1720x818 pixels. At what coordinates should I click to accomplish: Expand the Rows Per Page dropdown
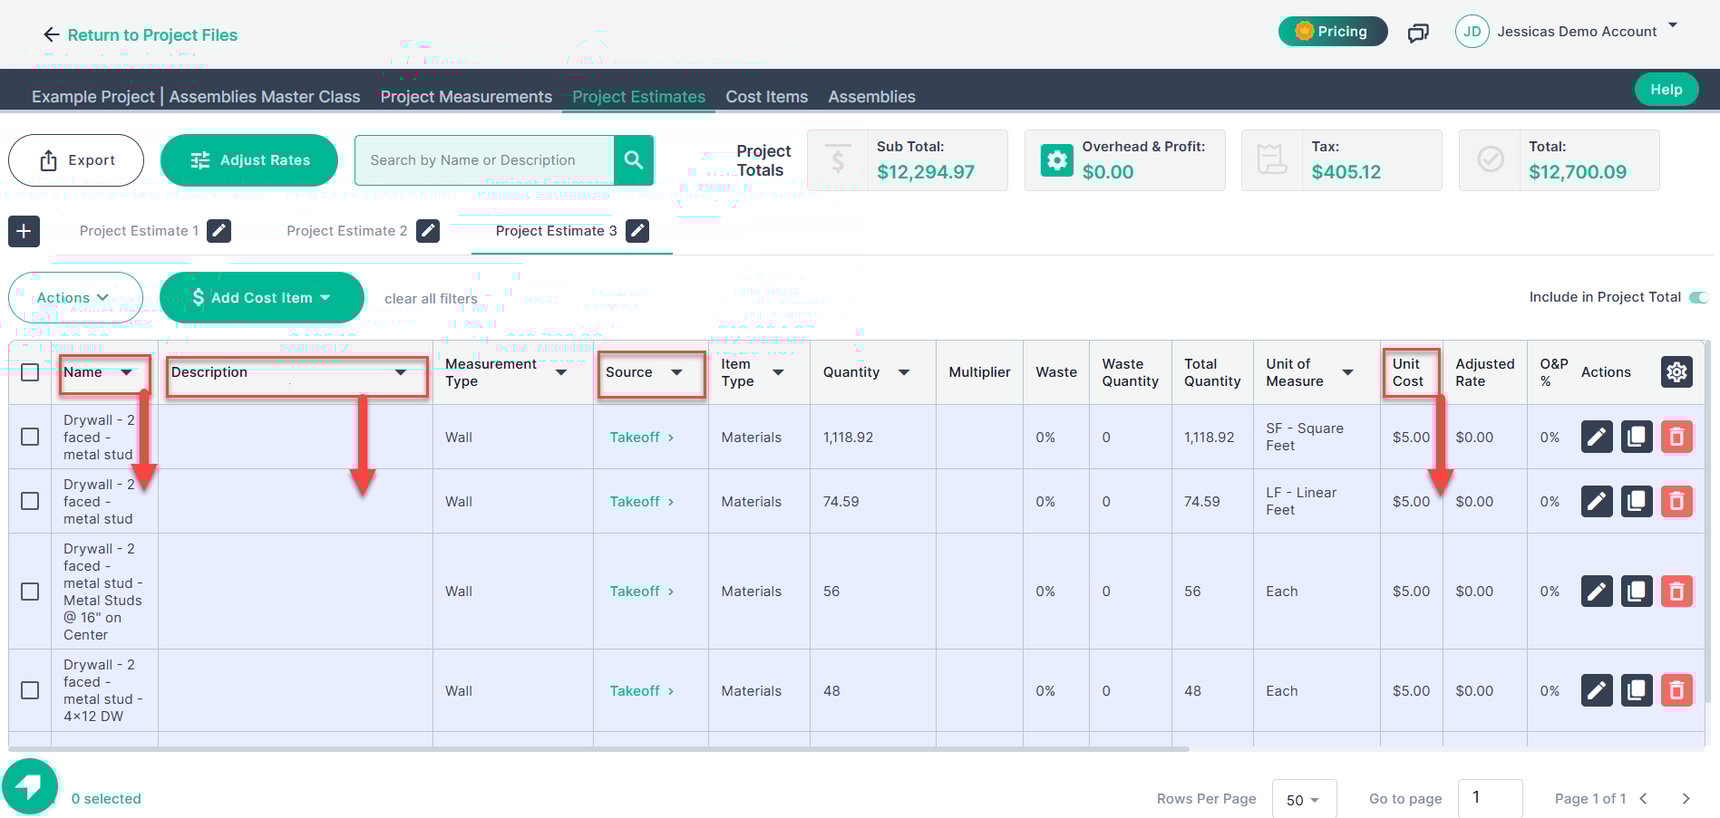coord(1303,799)
